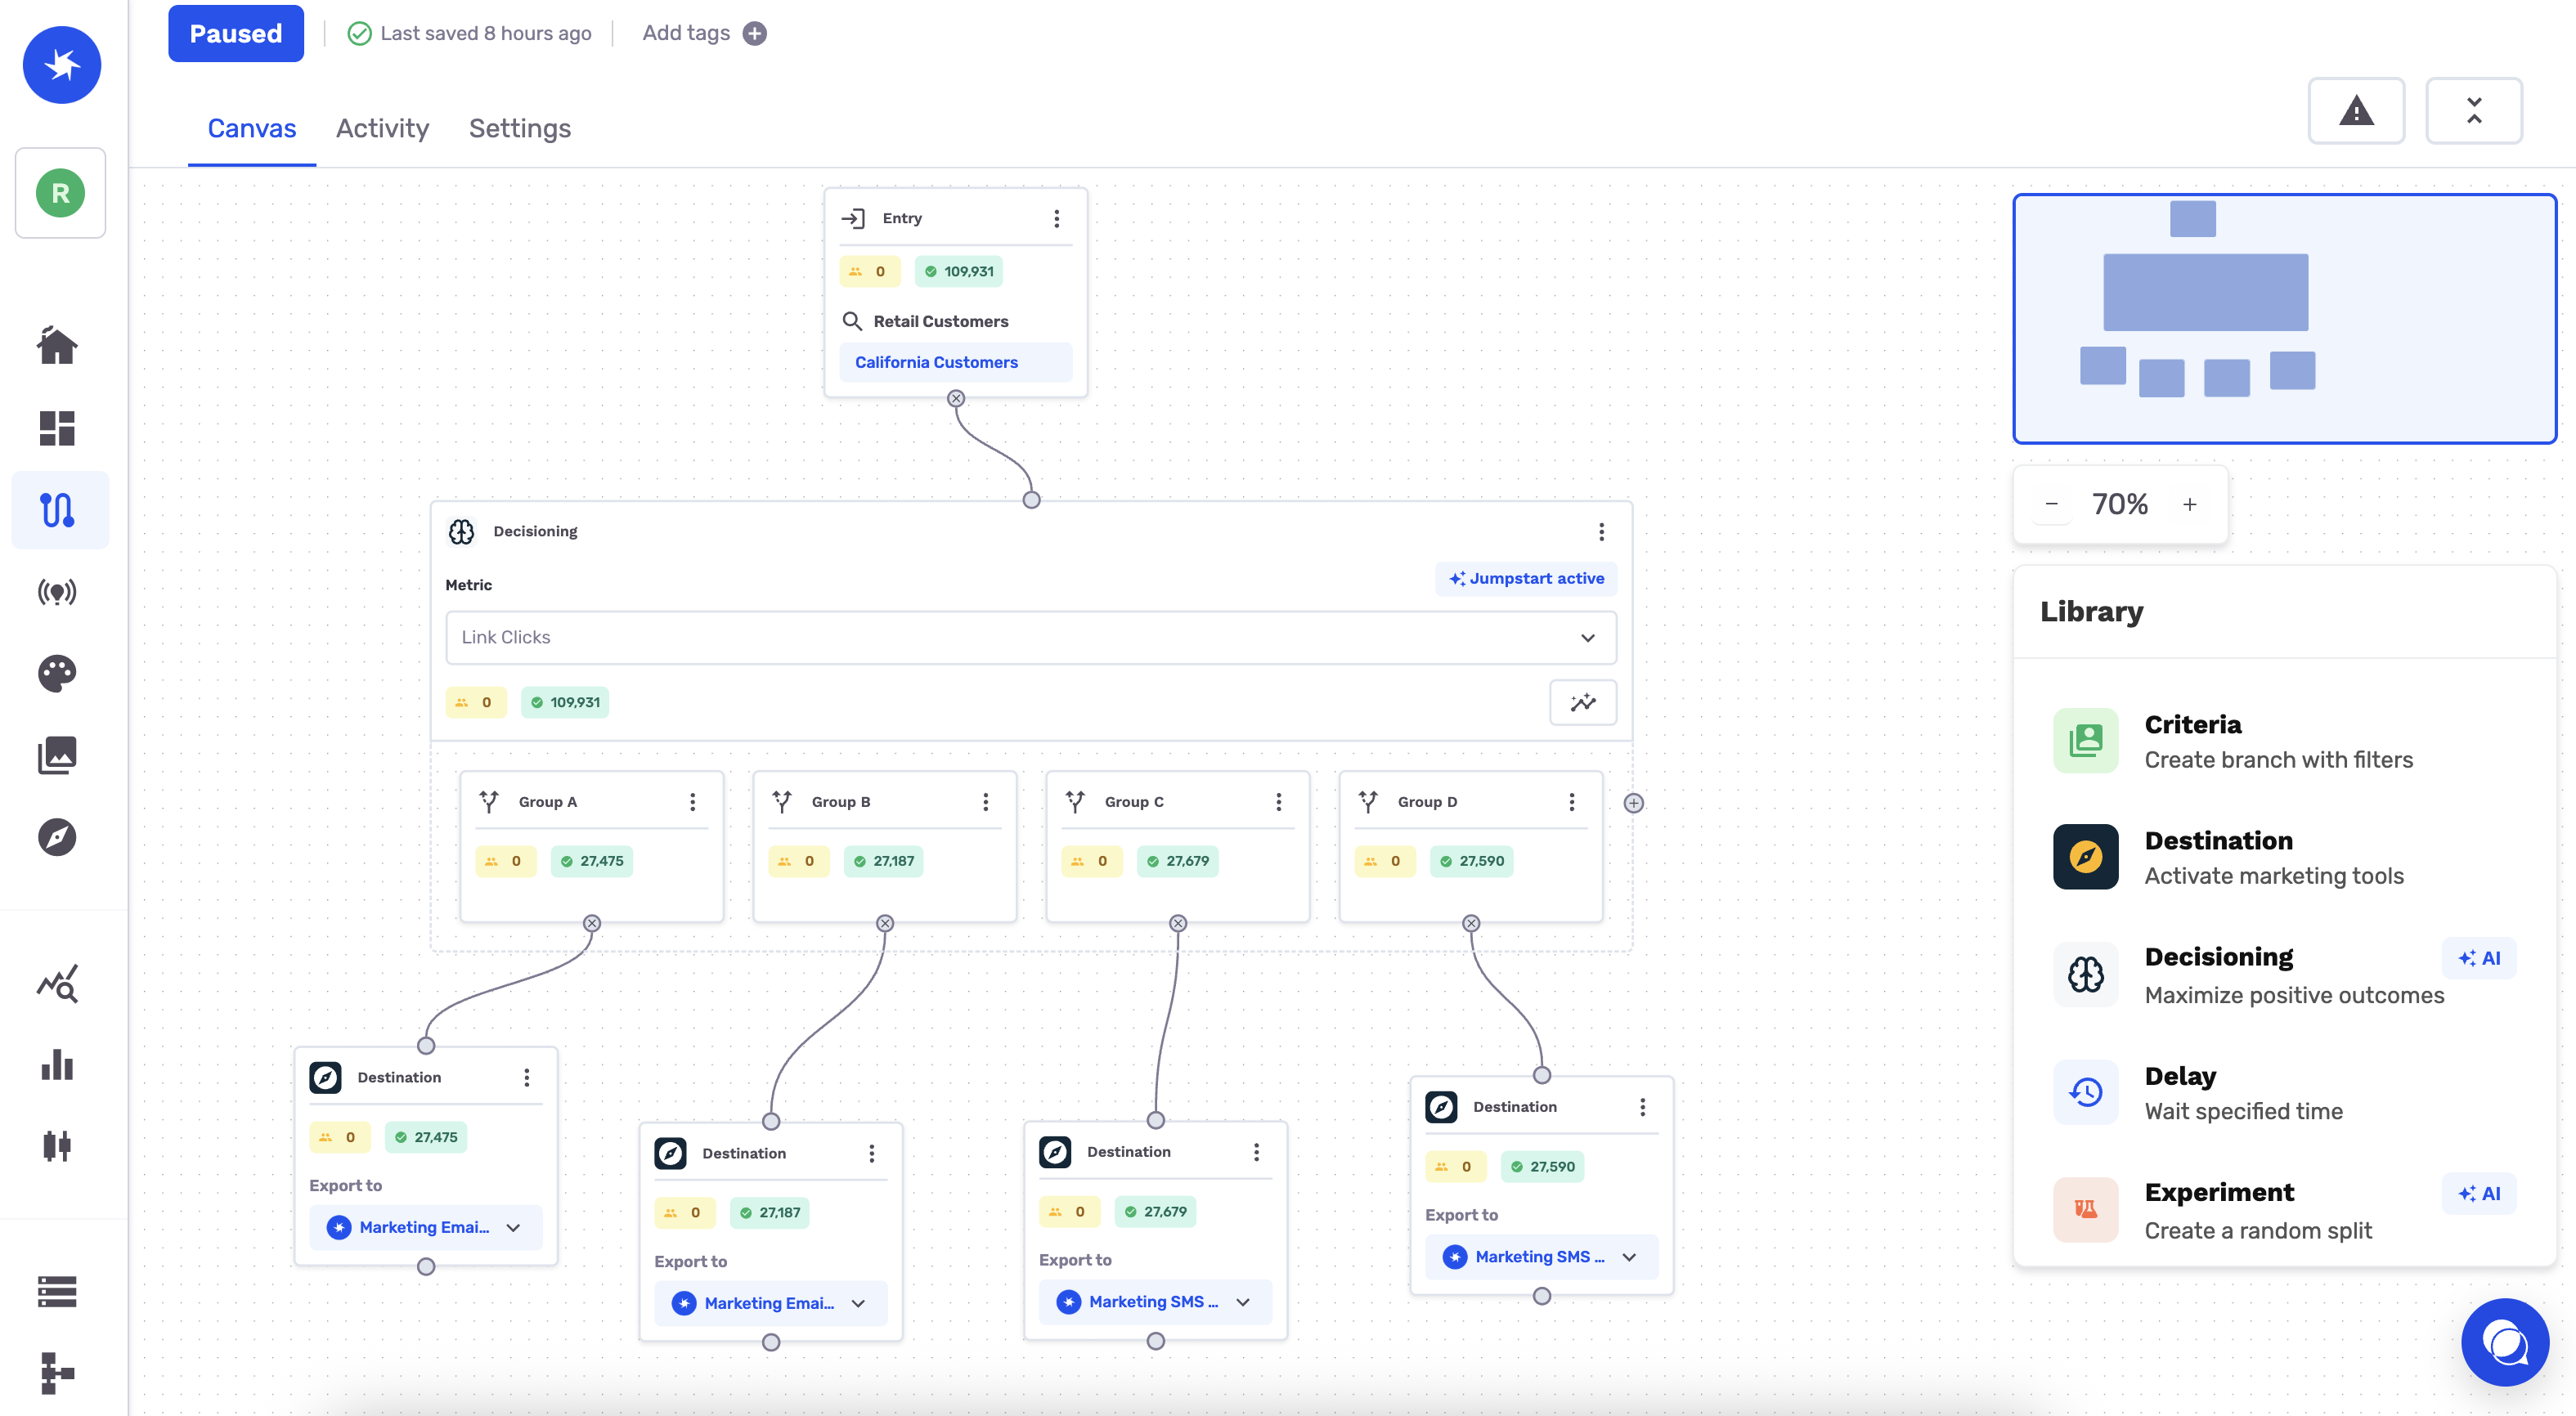2576x1416 pixels.
Task: Open the candlestick chart icon in sidebar
Action: (57, 1146)
